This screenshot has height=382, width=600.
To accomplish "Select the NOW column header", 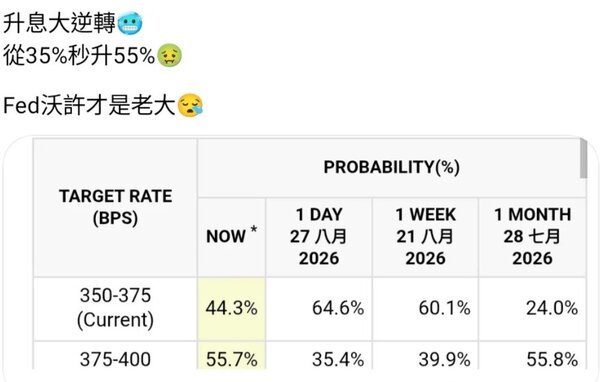I will (x=232, y=237).
